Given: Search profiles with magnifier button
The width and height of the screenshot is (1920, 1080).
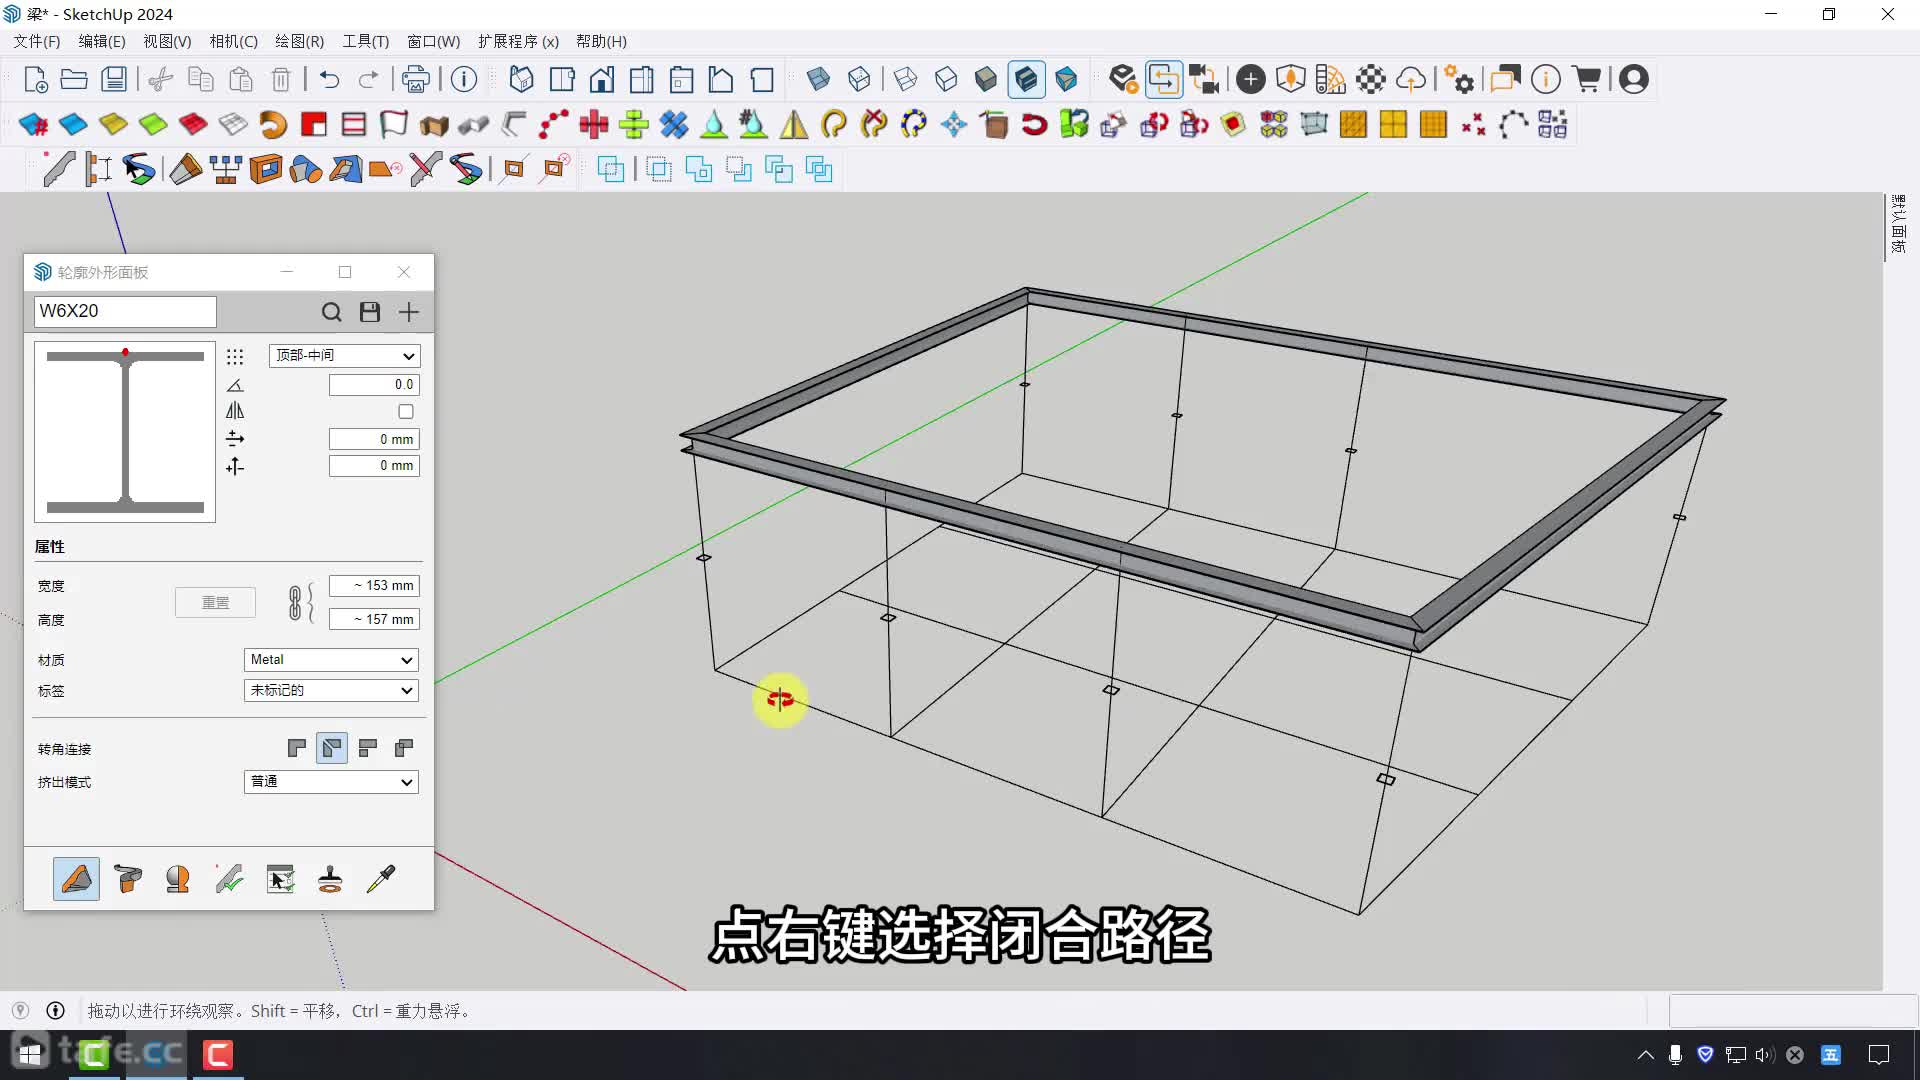Looking at the screenshot, I should pos(331,312).
